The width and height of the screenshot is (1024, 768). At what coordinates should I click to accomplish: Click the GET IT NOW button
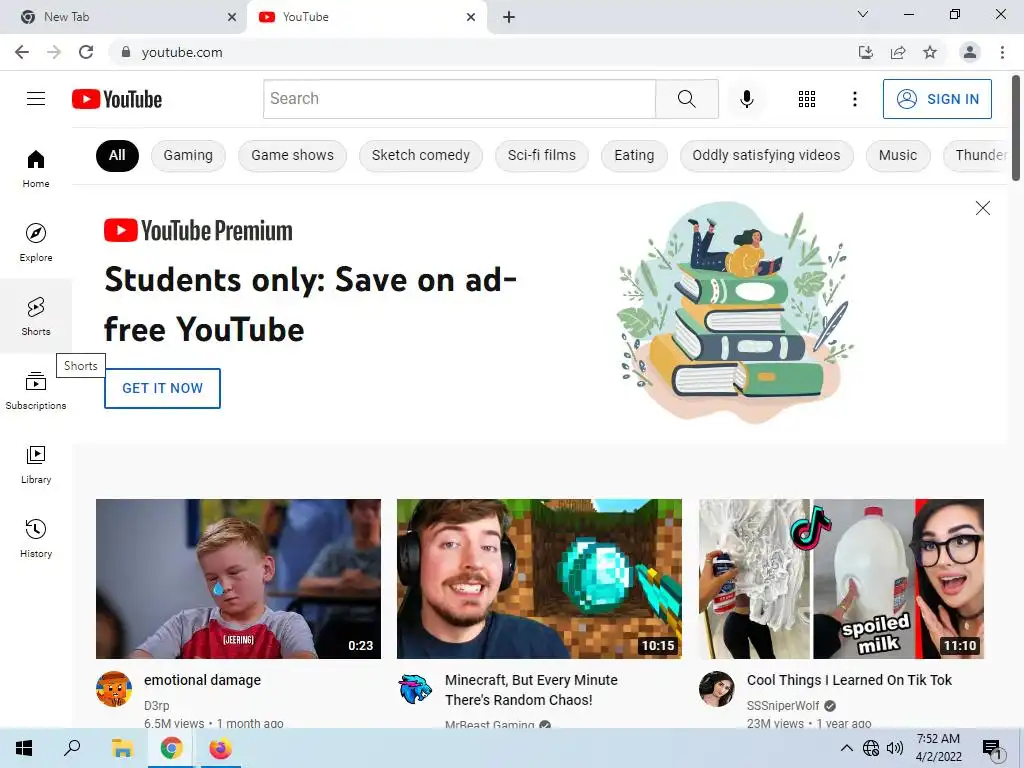tap(163, 388)
